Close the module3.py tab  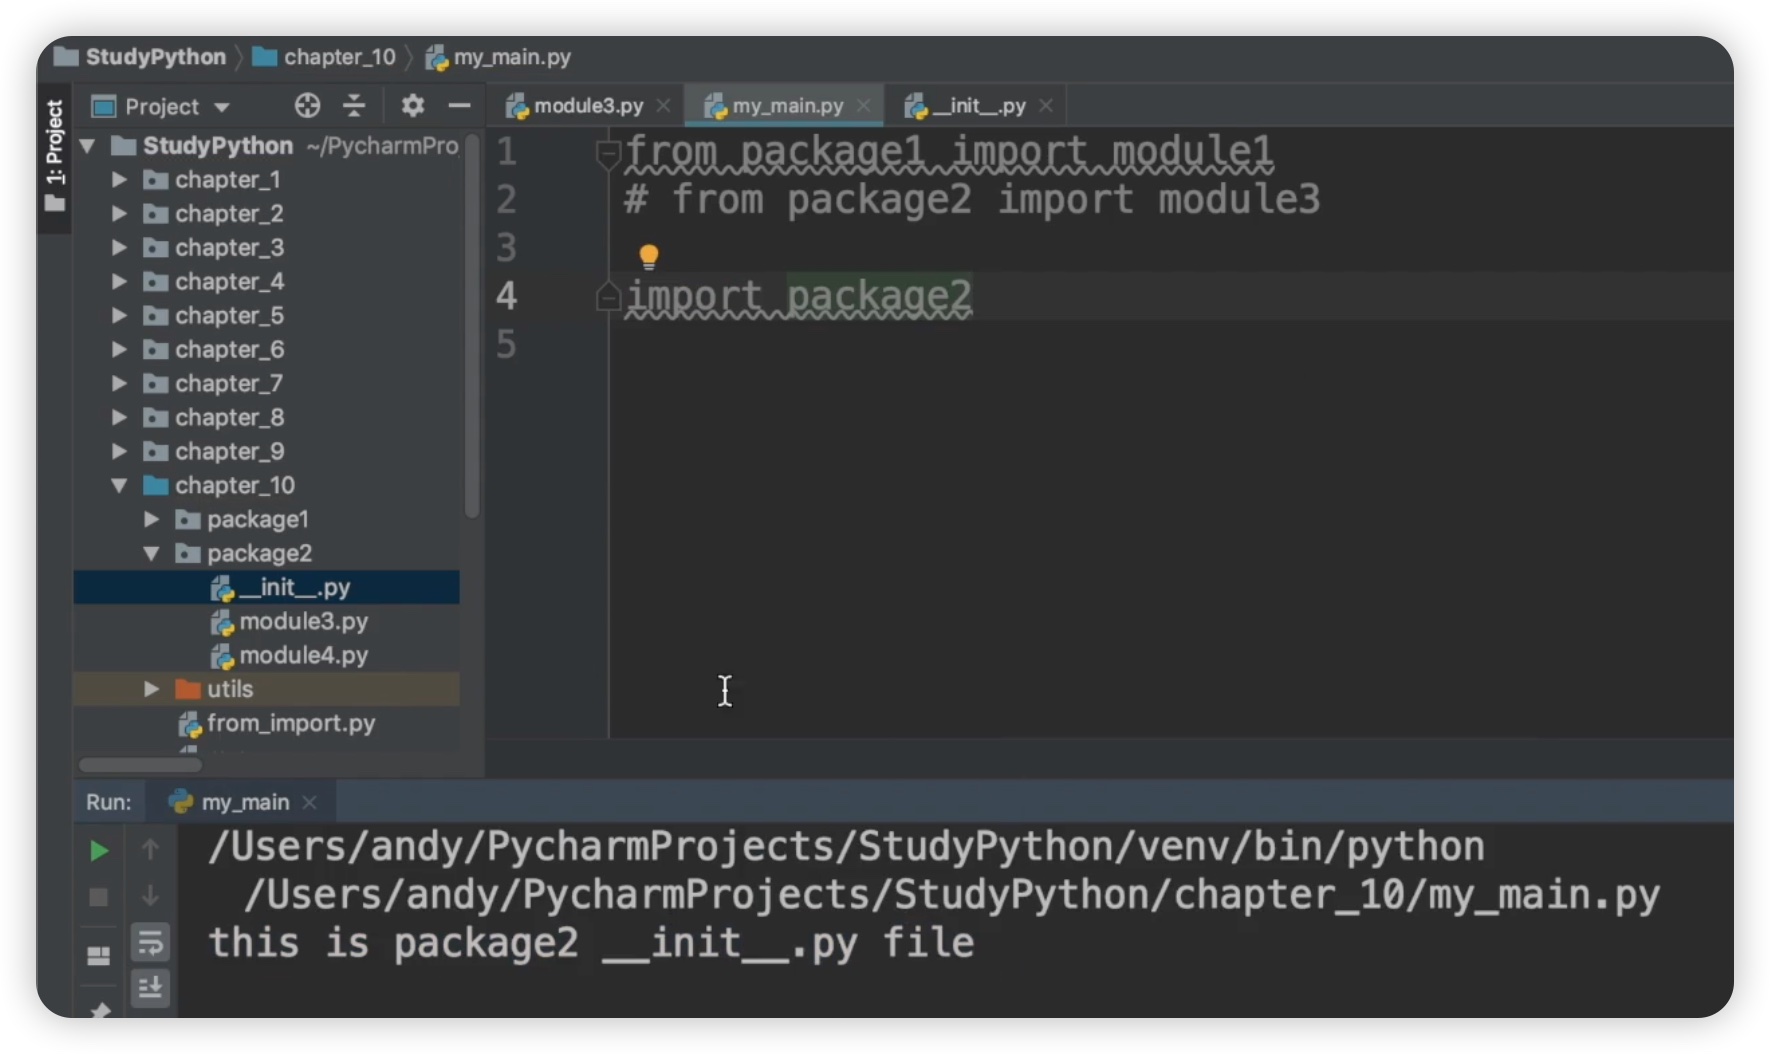click(x=663, y=105)
